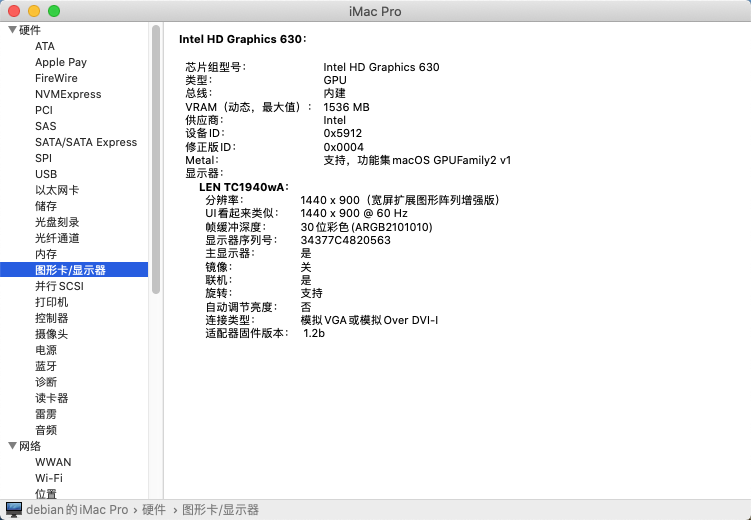Open the 打印机 printer entry

tap(51, 302)
